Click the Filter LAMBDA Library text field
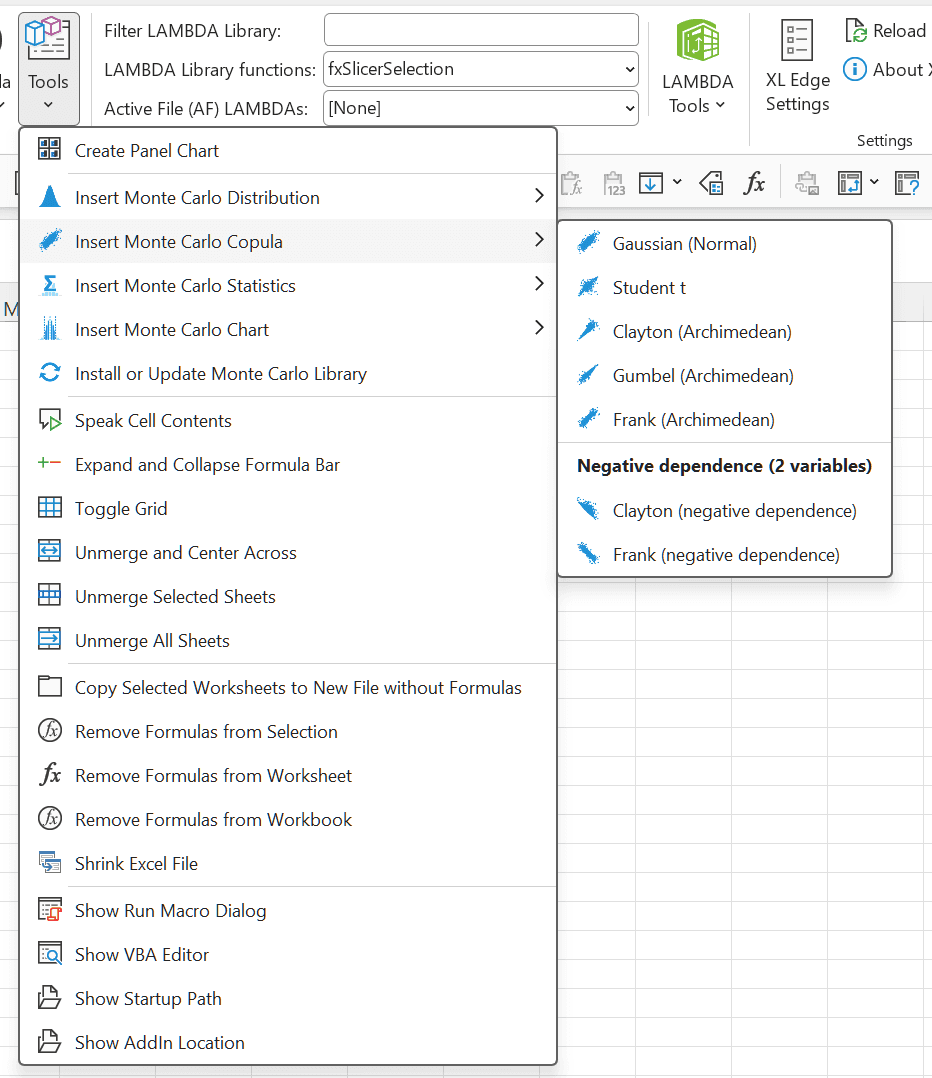Viewport: 932px width, 1078px height. point(481,30)
